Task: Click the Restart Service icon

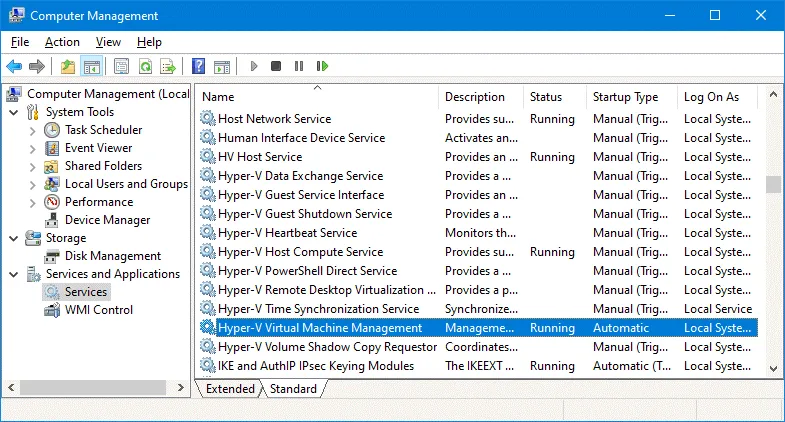Action: click(x=322, y=67)
